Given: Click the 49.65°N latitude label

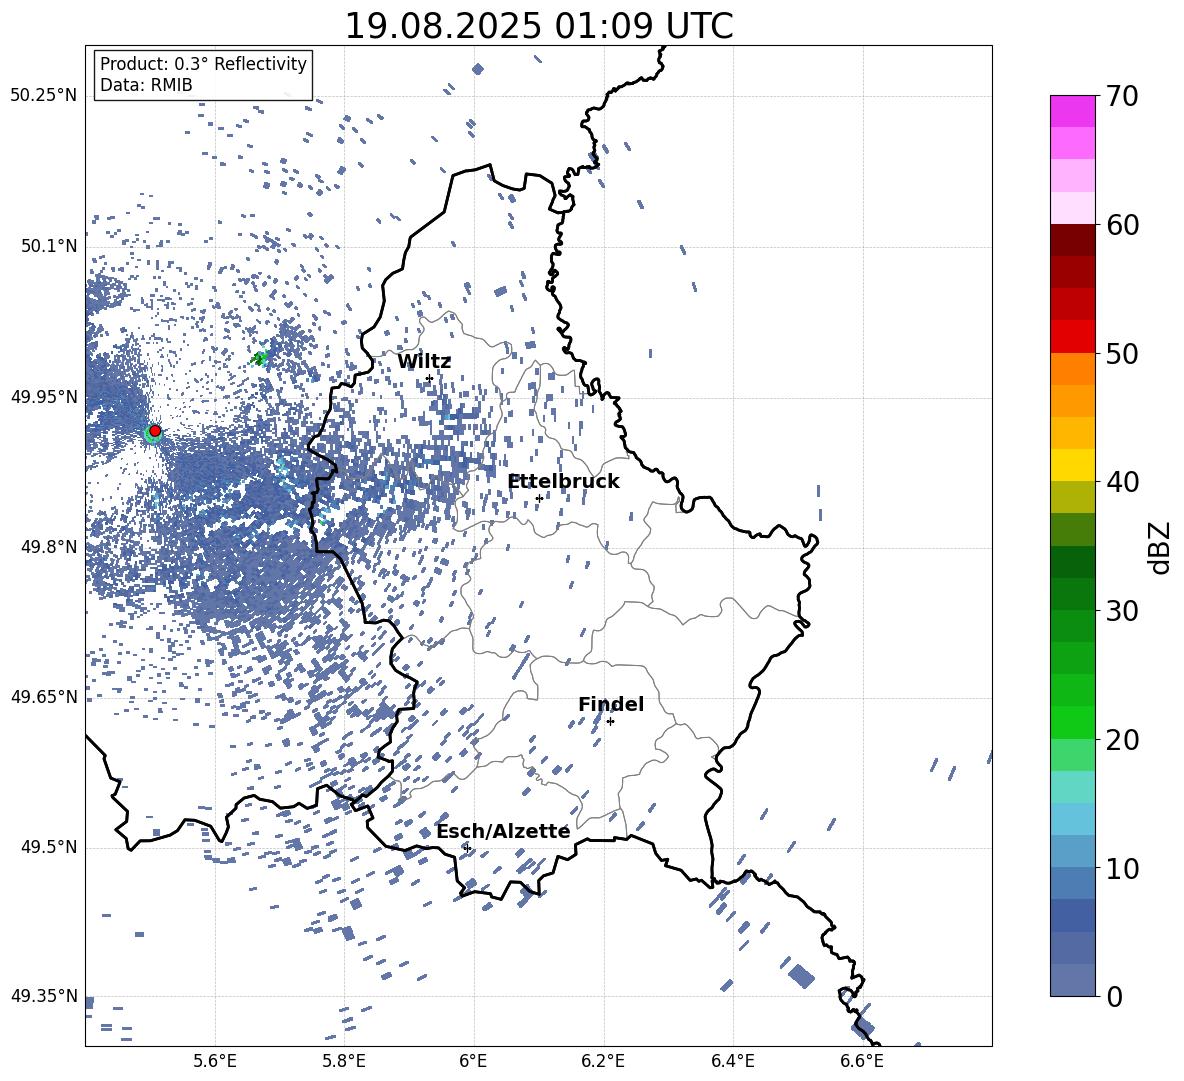Looking at the screenshot, I should point(44,697).
